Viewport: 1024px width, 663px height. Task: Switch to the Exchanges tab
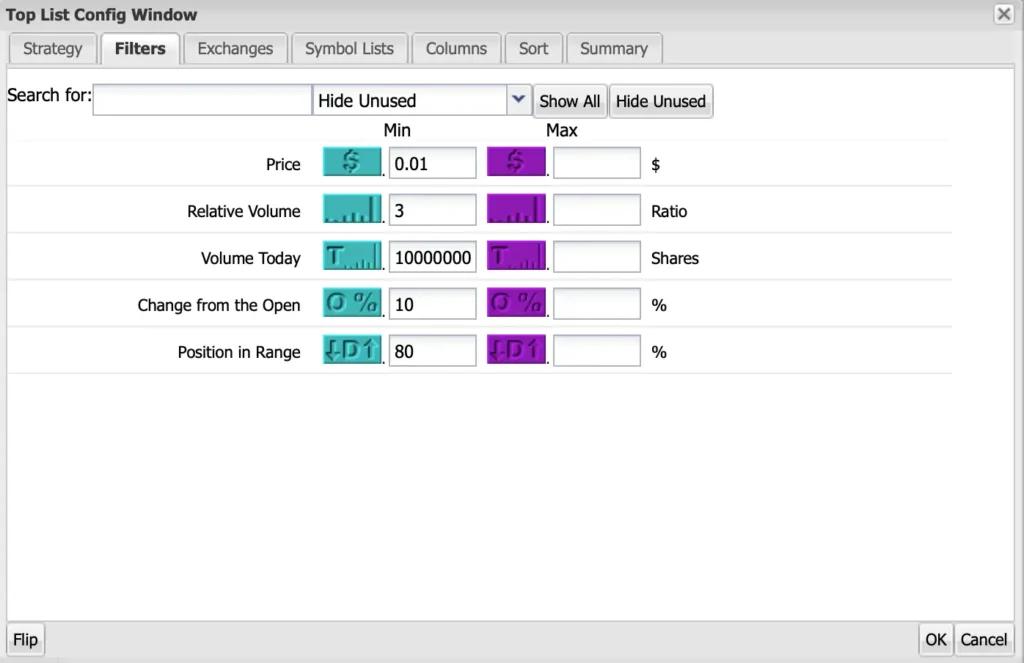[235, 48]
